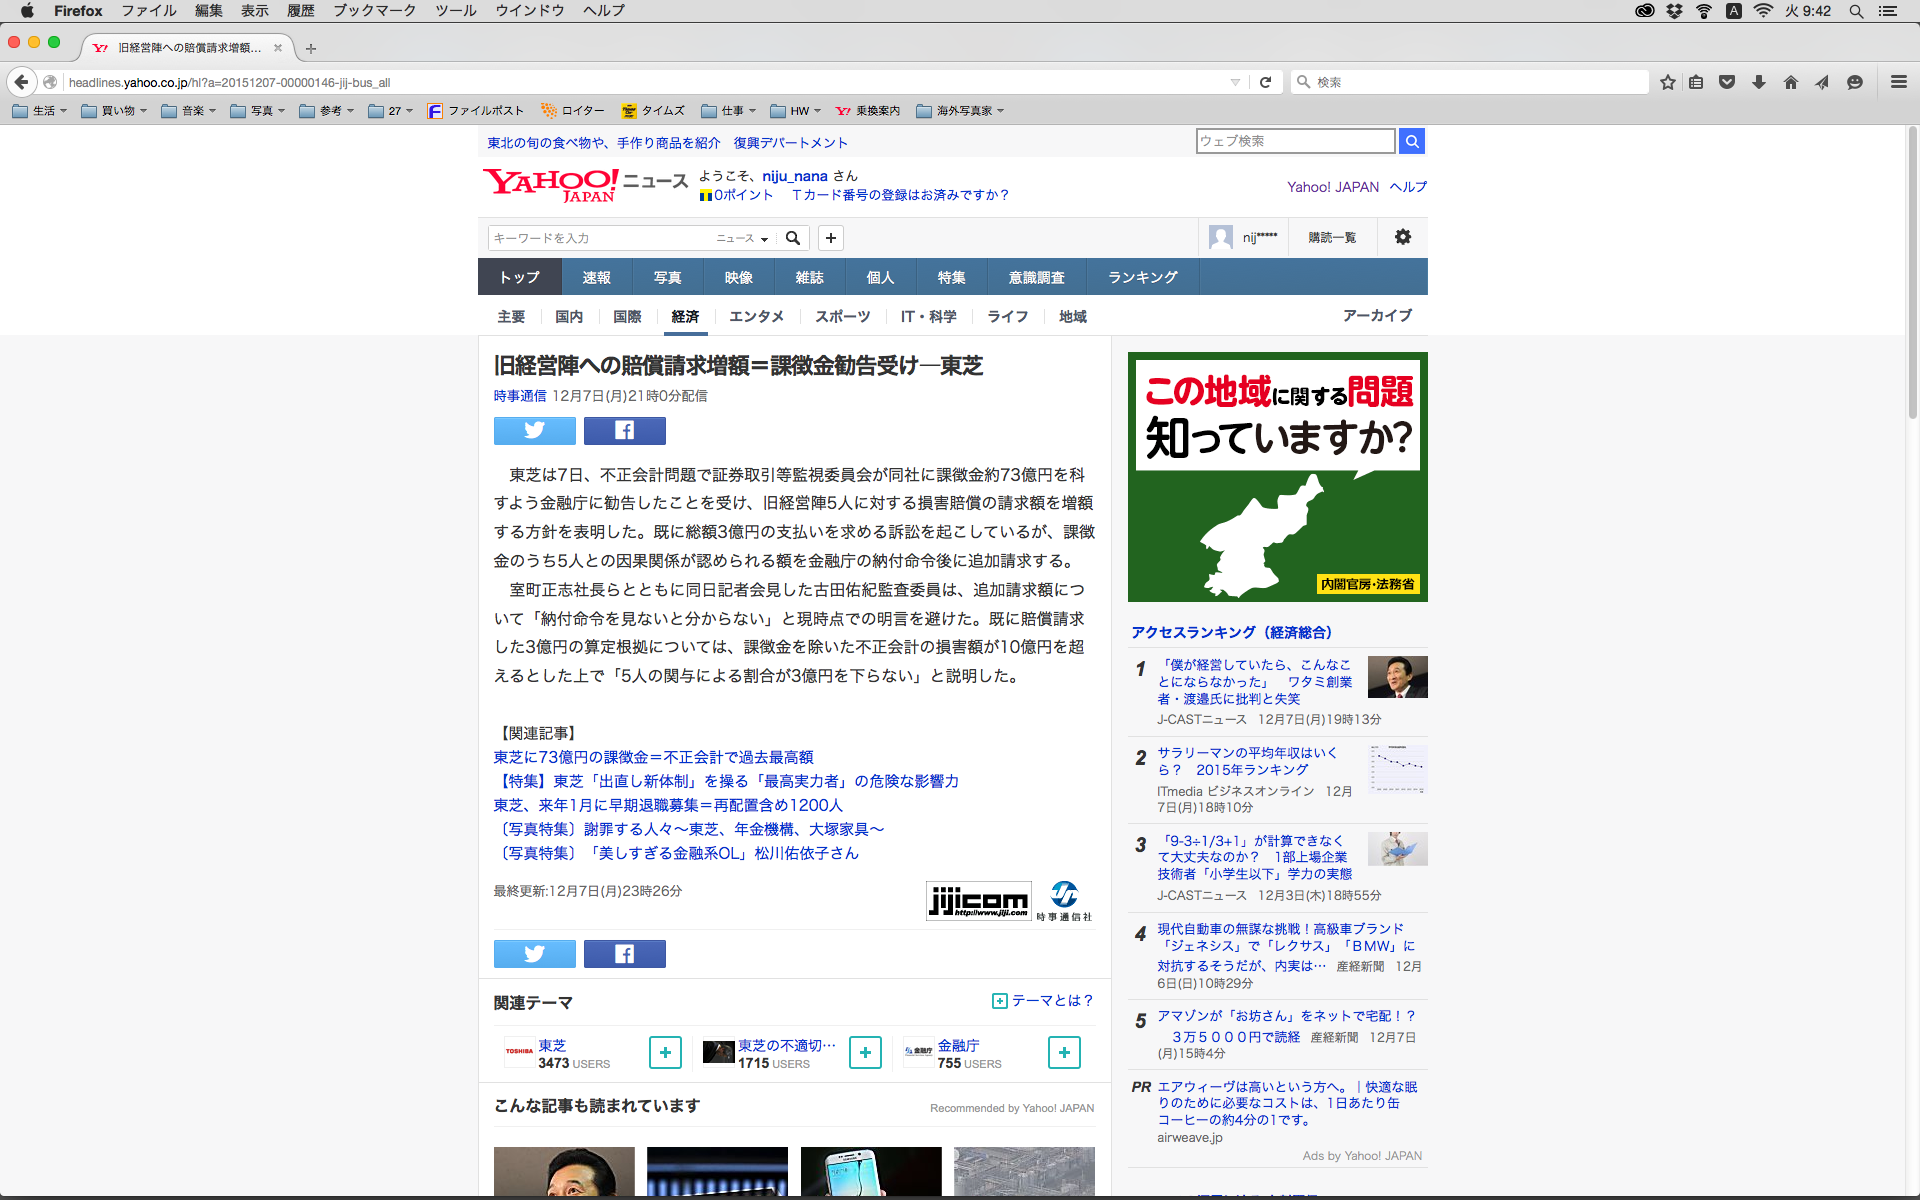Viewport: 1920px width, 1200px height.
Task: Click the 購読一覧 link
Action: click(x=1332, y=237)
